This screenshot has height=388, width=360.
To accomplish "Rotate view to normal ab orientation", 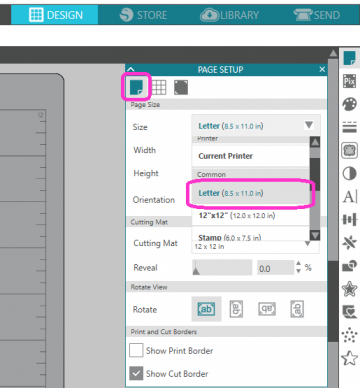I will click(206, 309).
